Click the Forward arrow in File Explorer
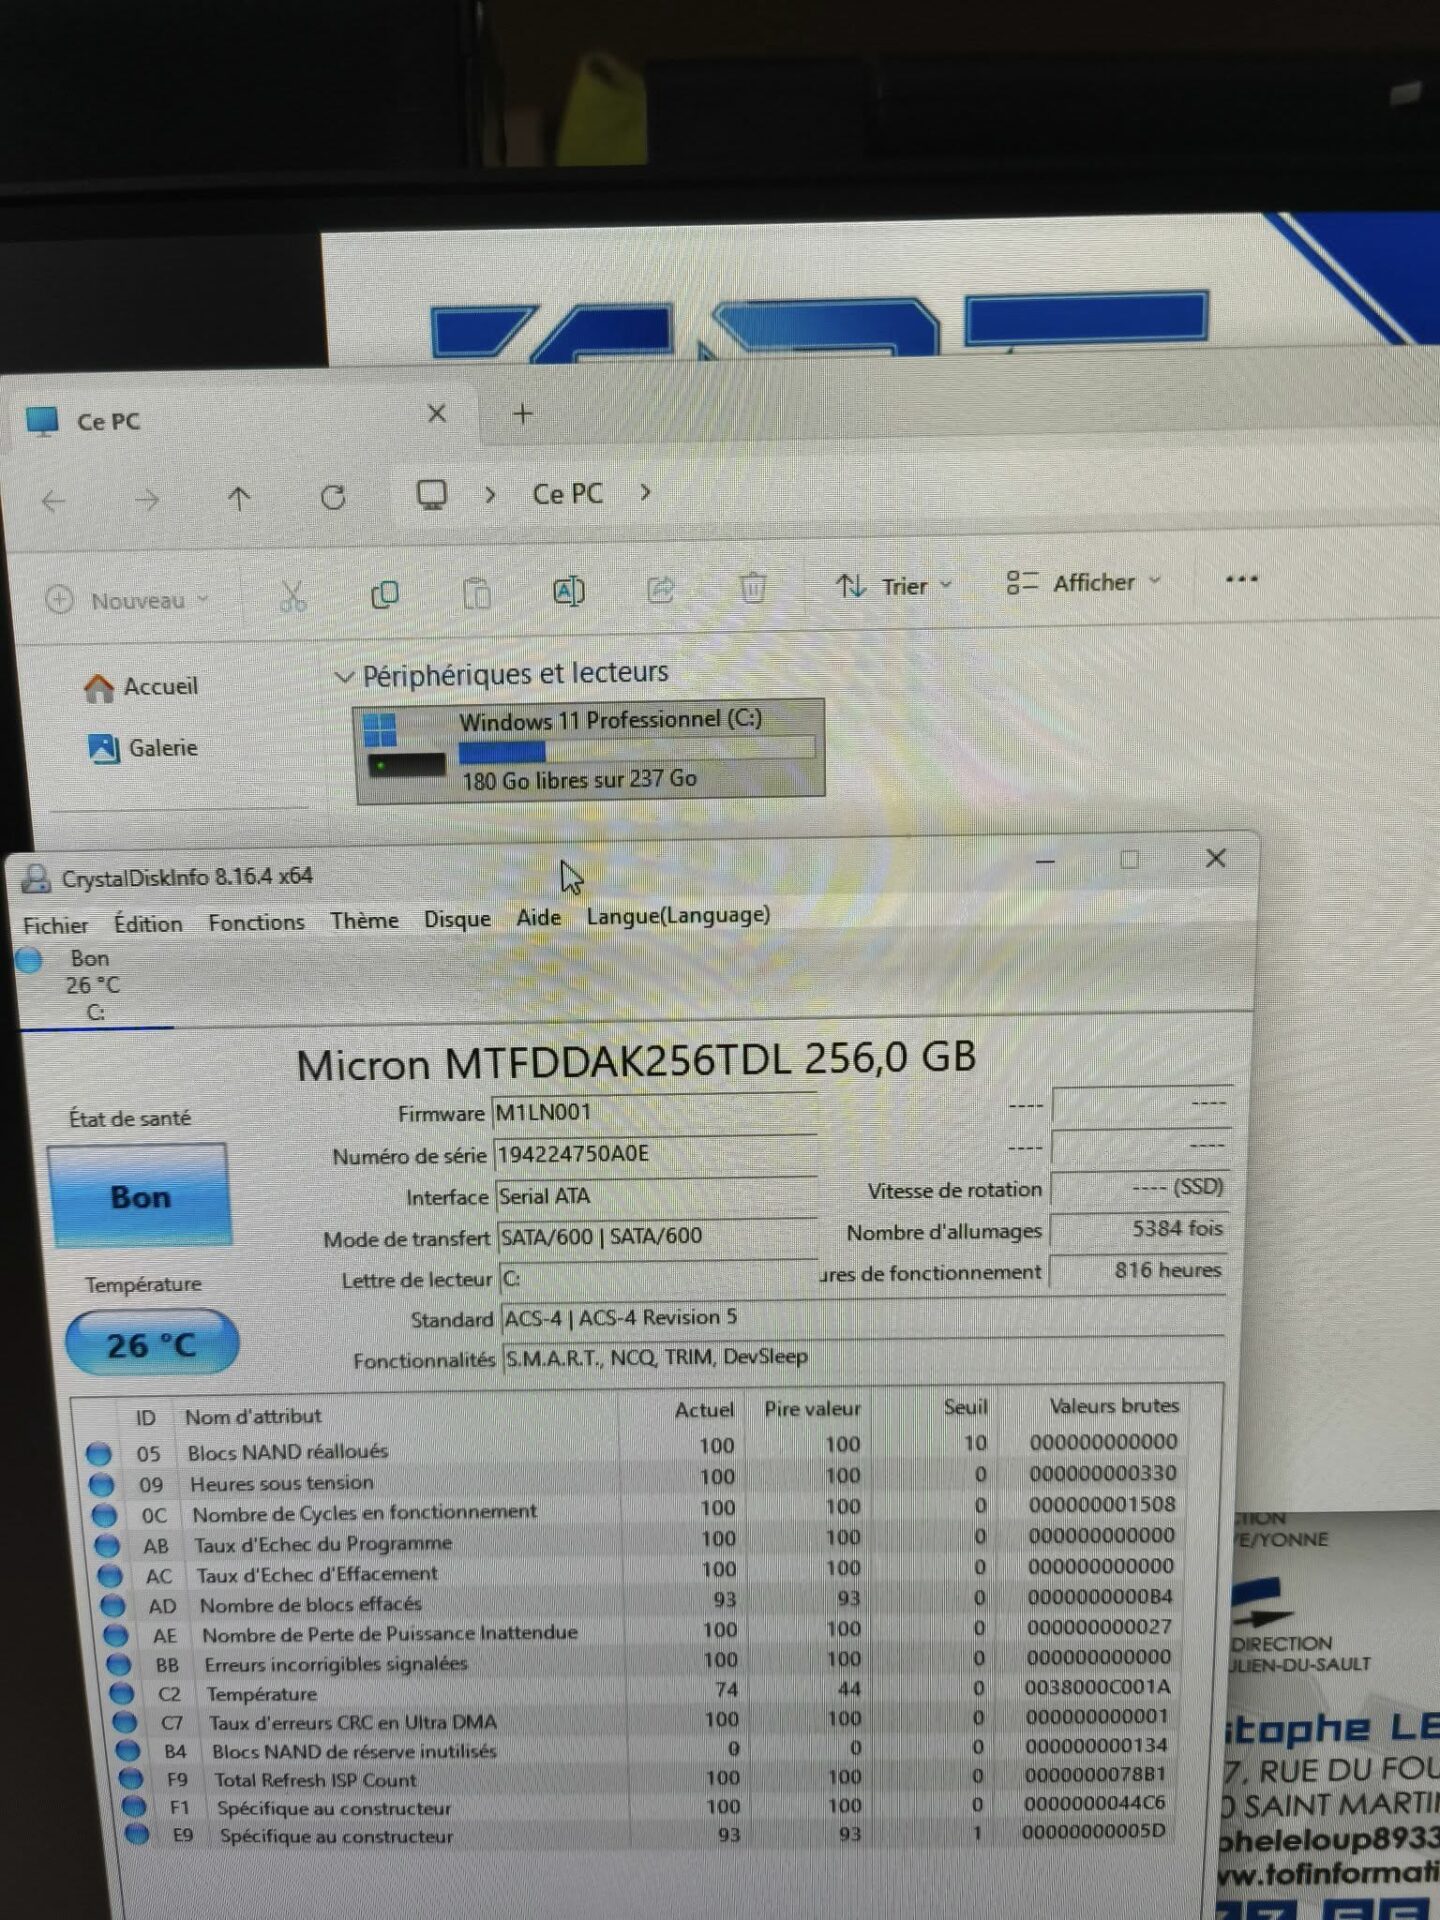Screen dimensions: 1440x1920 point(146,499)
